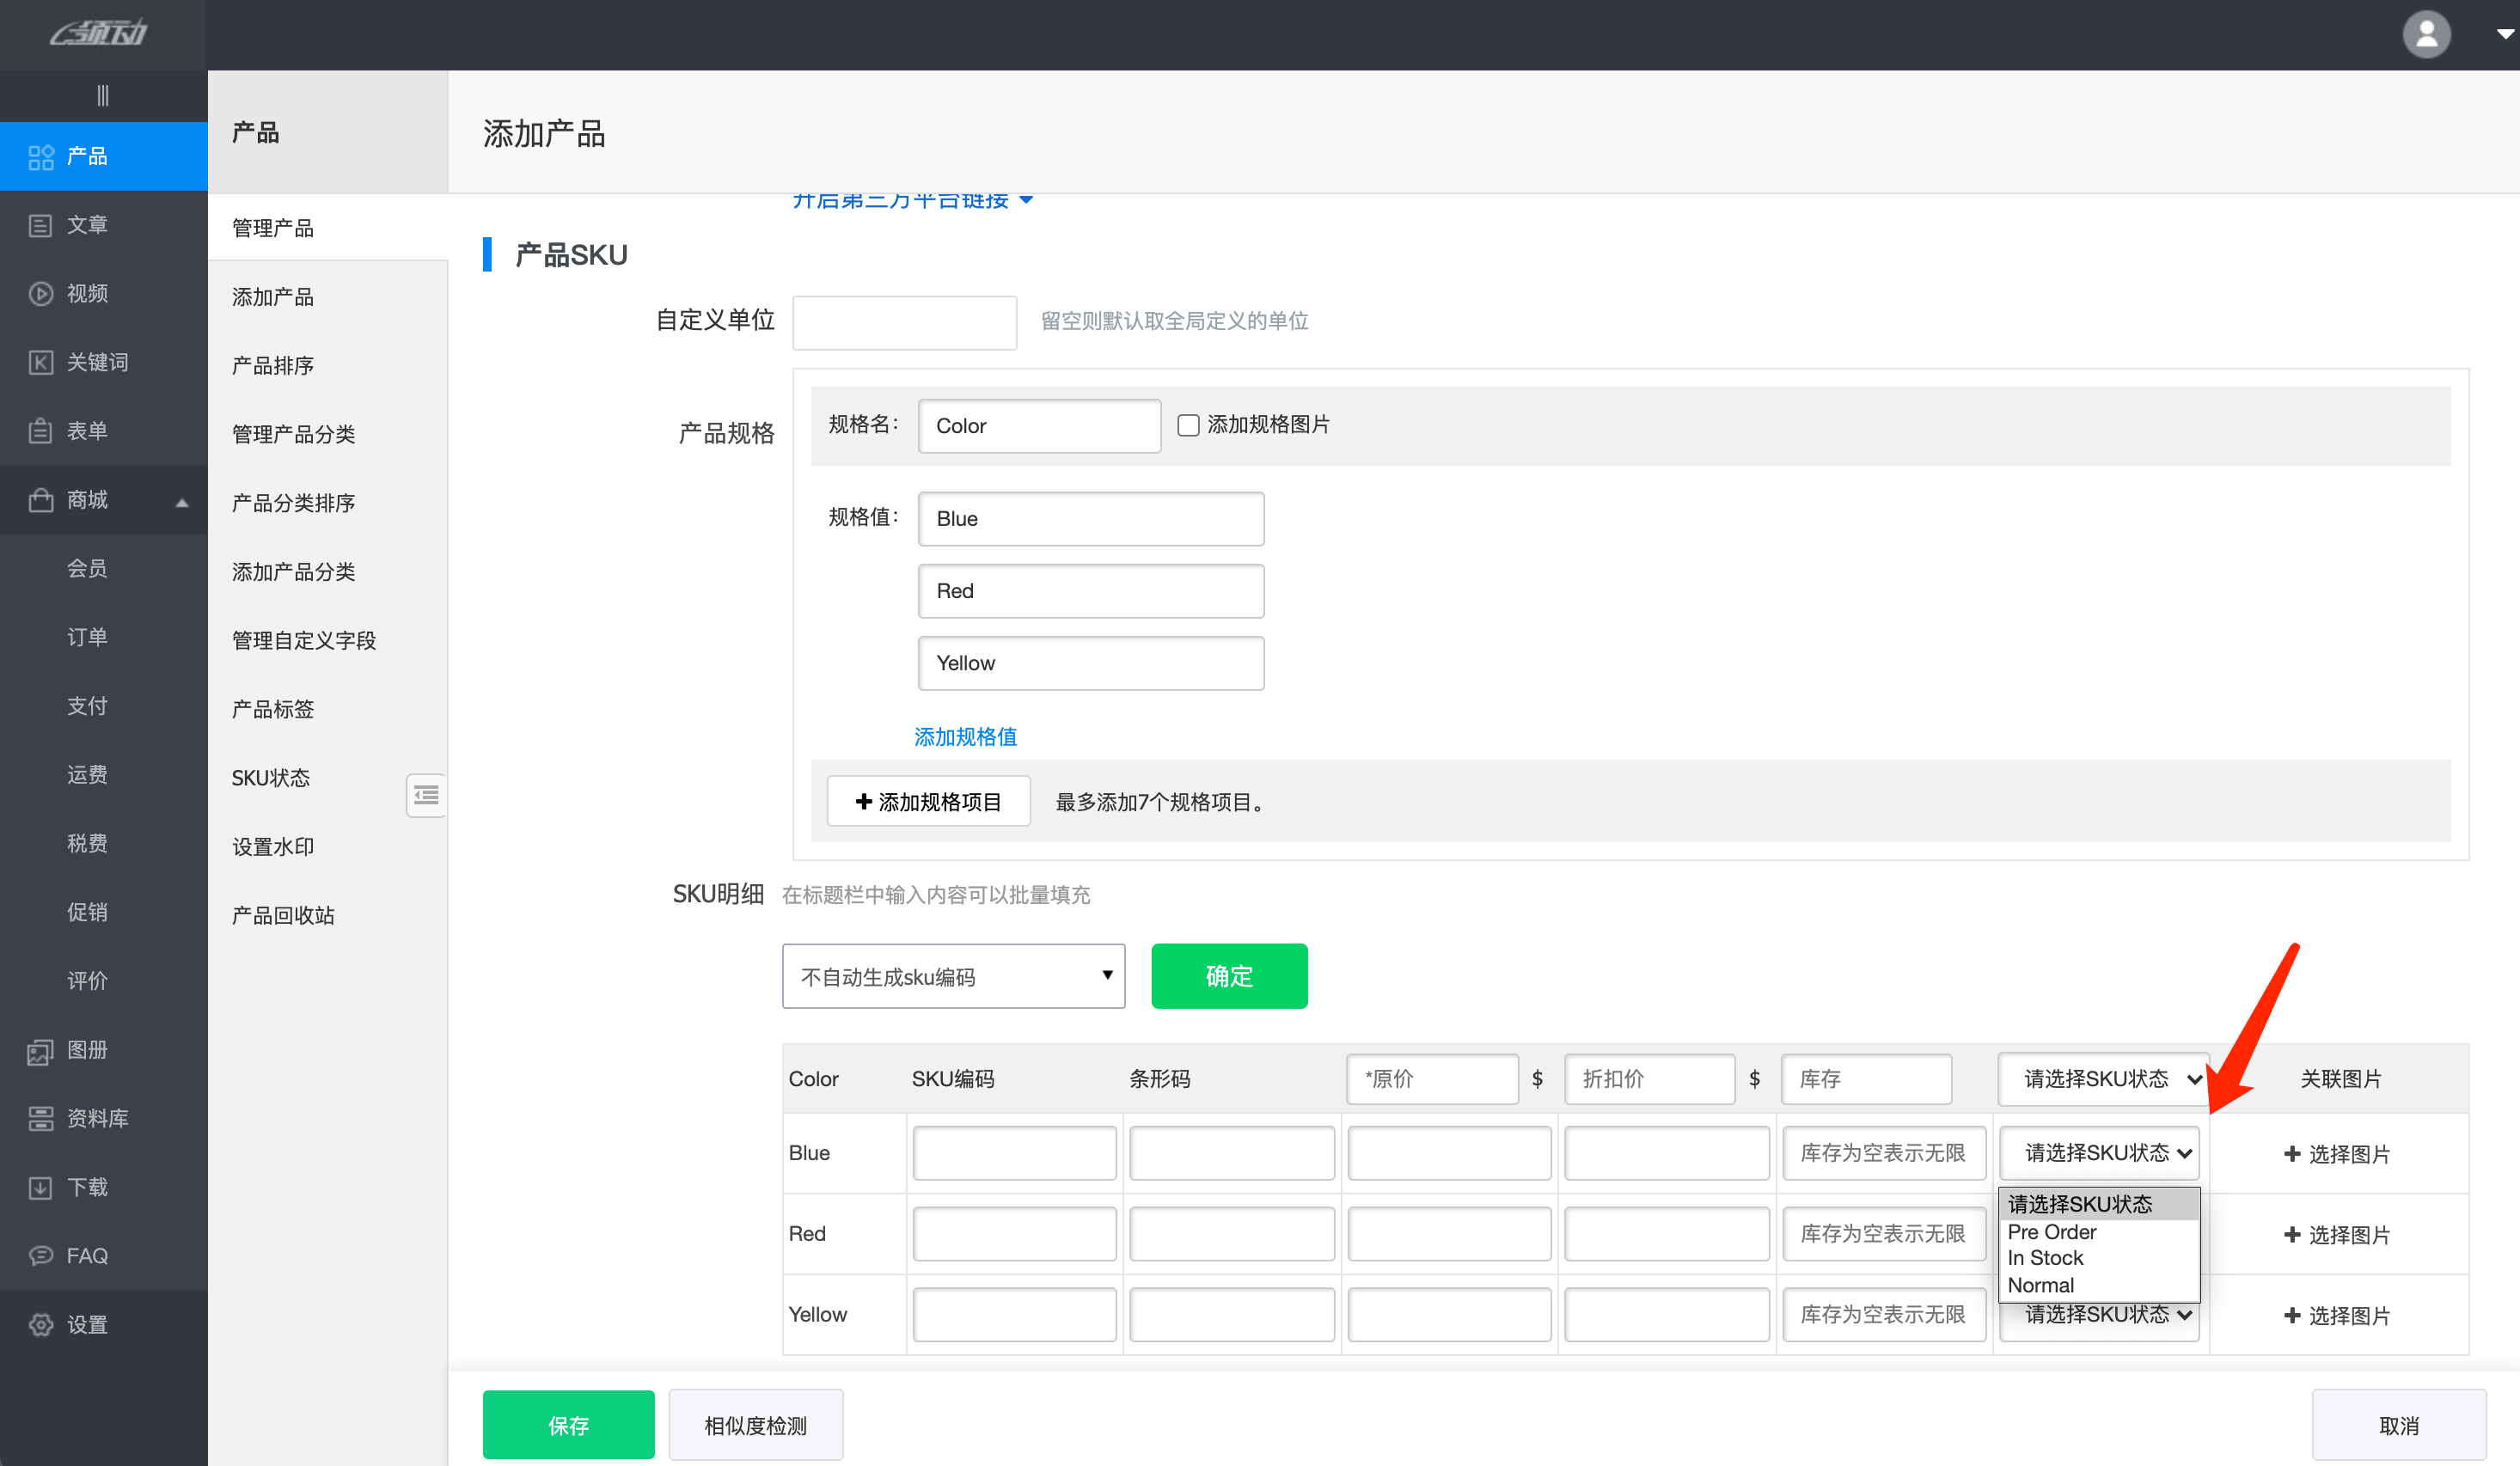Collapse the 商城 menu arrow
Image resolution: width=2520 pixels, height=1466 pixels.
coord(182,502)
